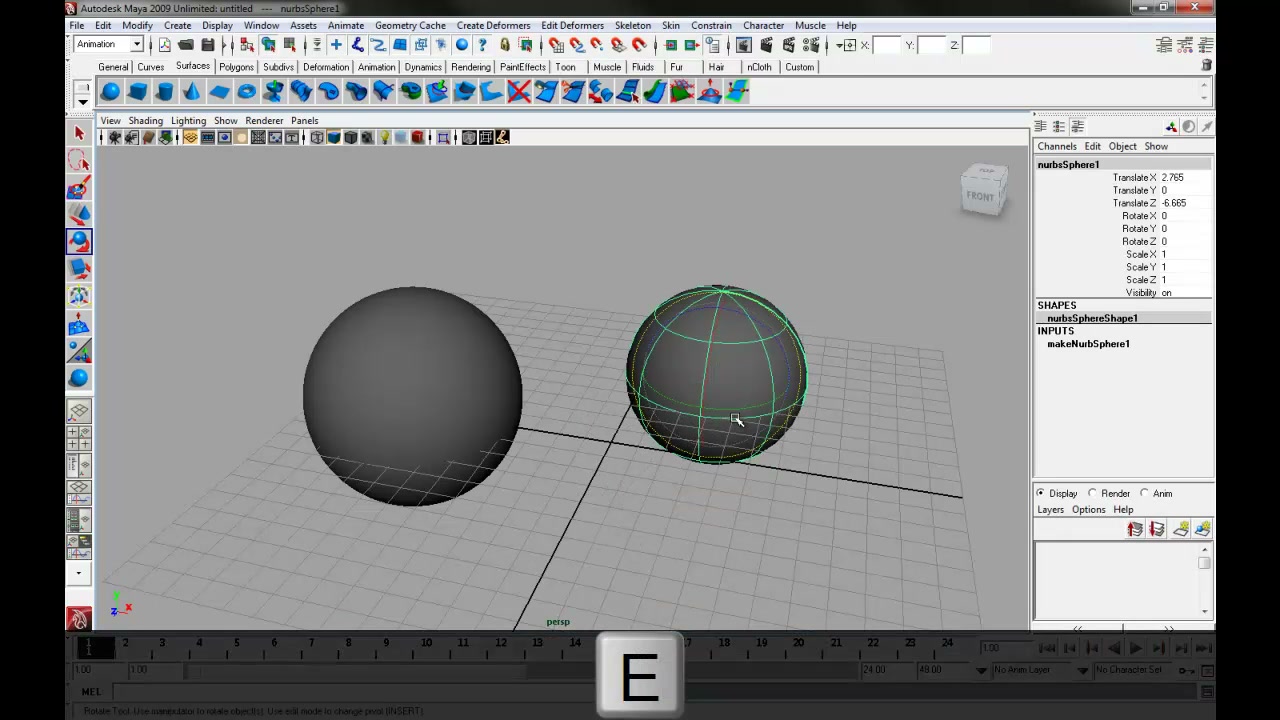Create a NURBS cylinder from shelf
The height and width of the screenshot is (720, 1280).
point(165,92)
